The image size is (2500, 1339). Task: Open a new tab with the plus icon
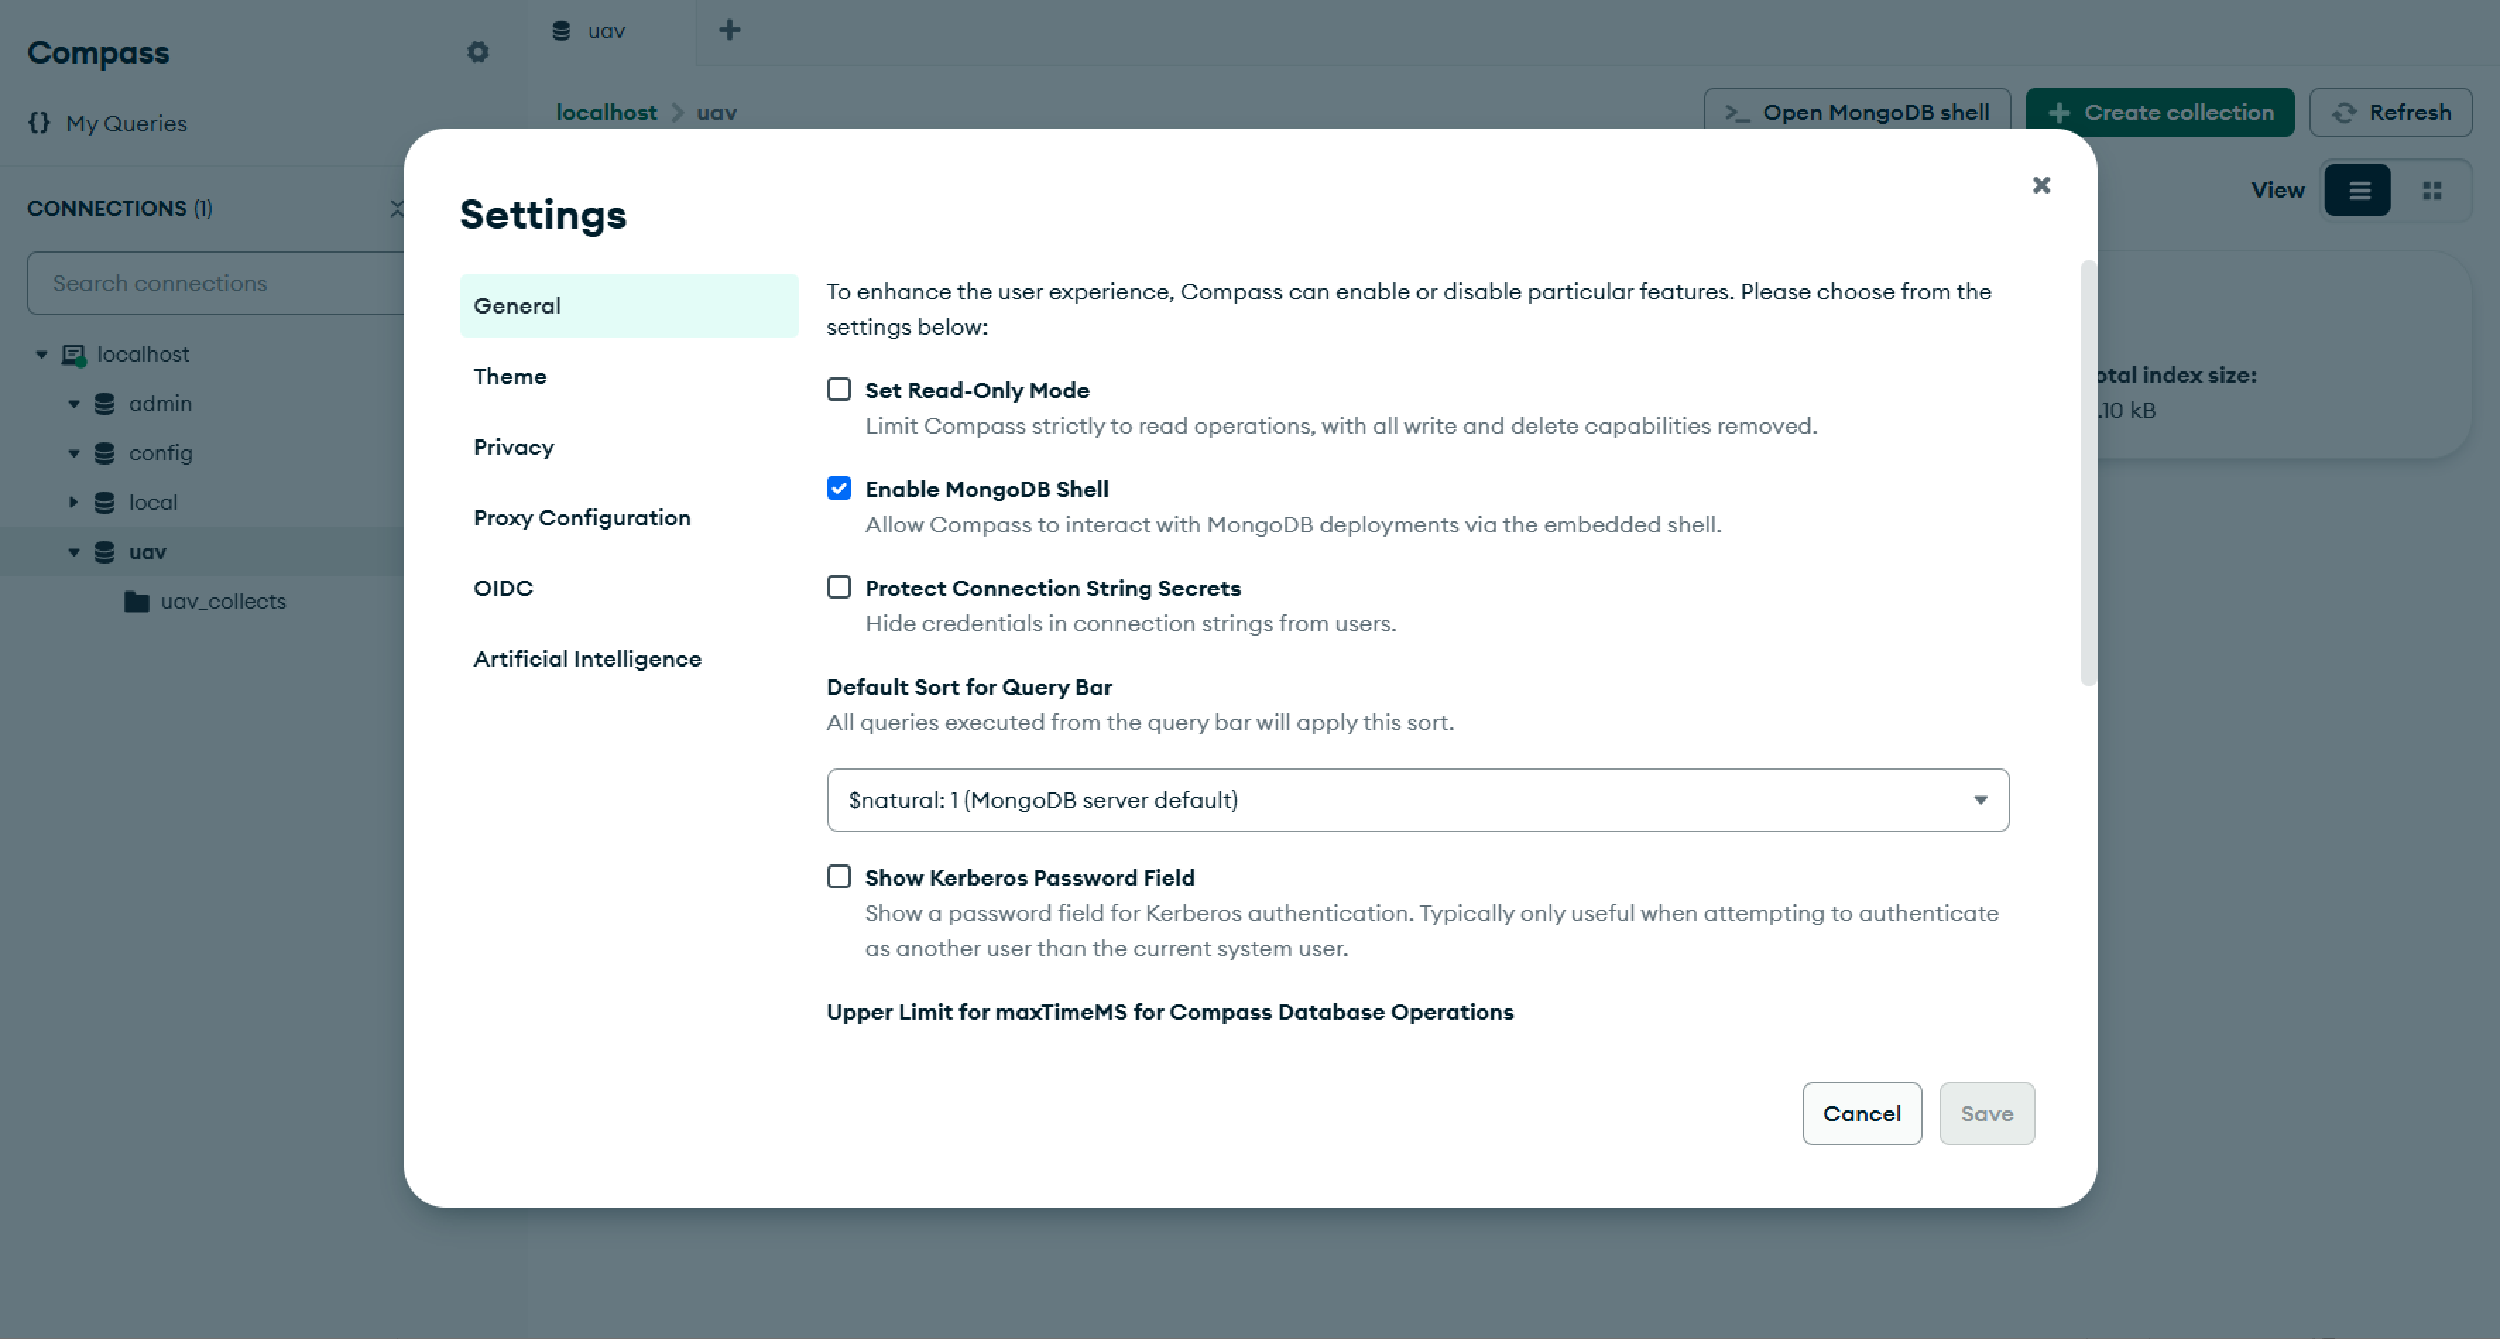(x=730, y=30)
